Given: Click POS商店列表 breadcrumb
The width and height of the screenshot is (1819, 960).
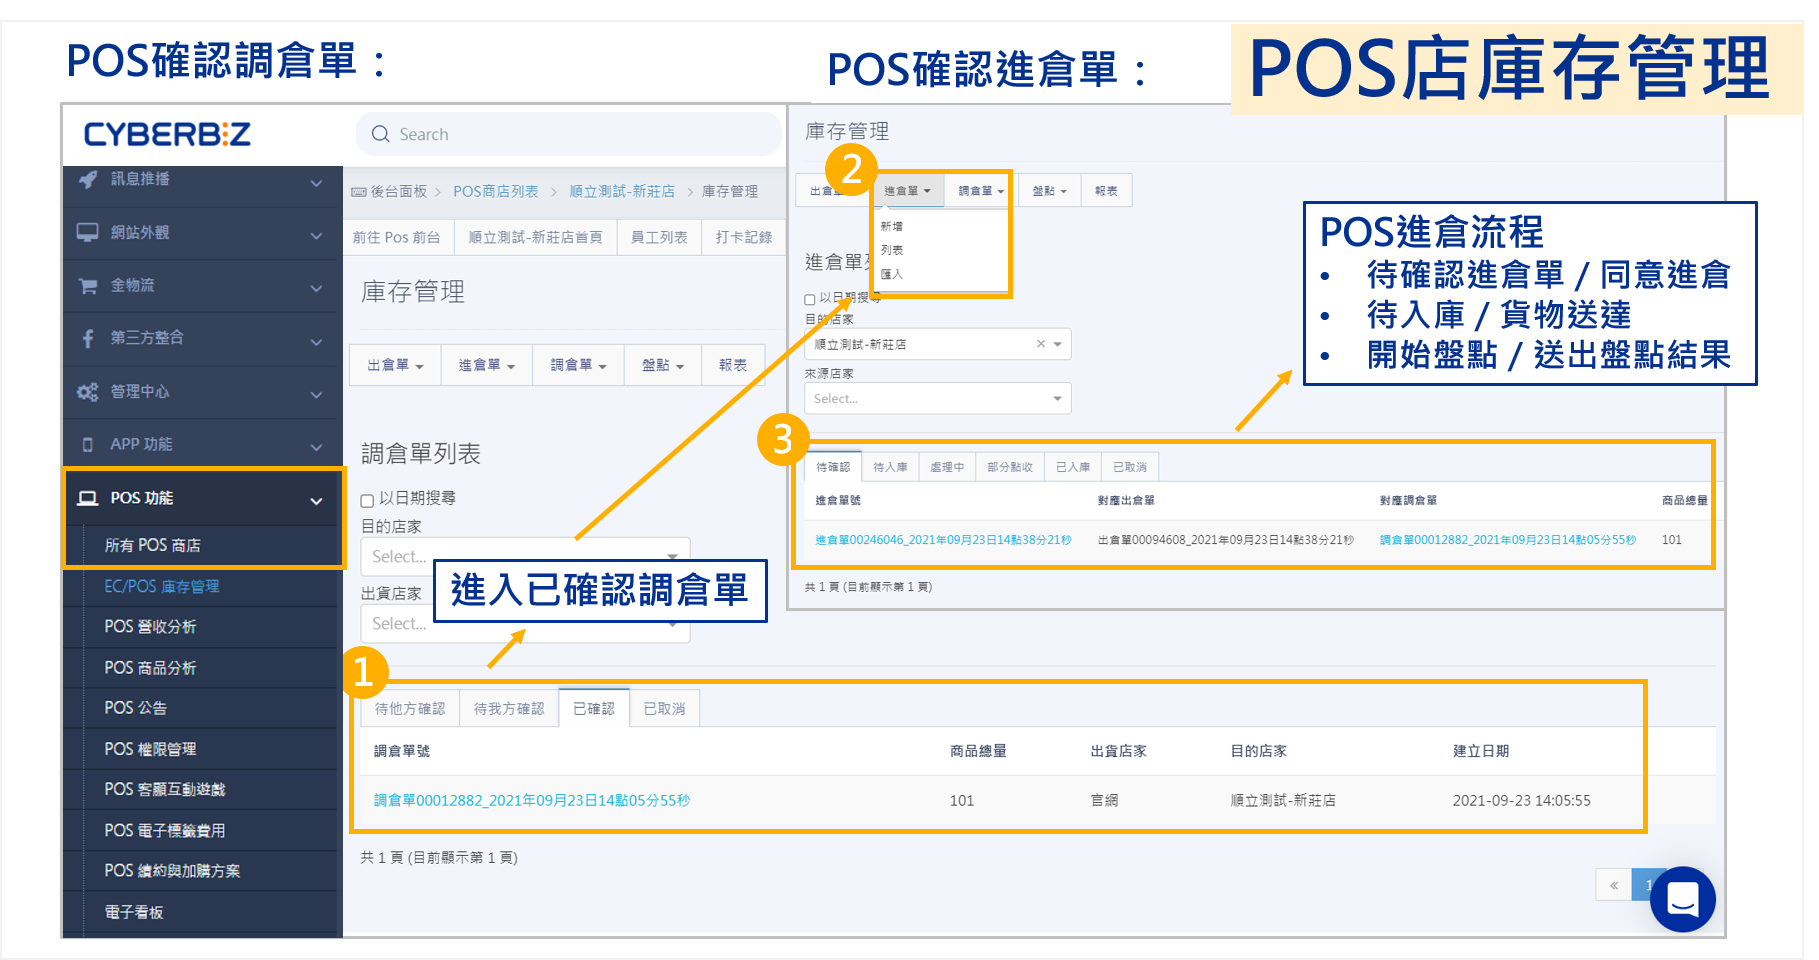Looking at the screenshot, I should [496, 191].
